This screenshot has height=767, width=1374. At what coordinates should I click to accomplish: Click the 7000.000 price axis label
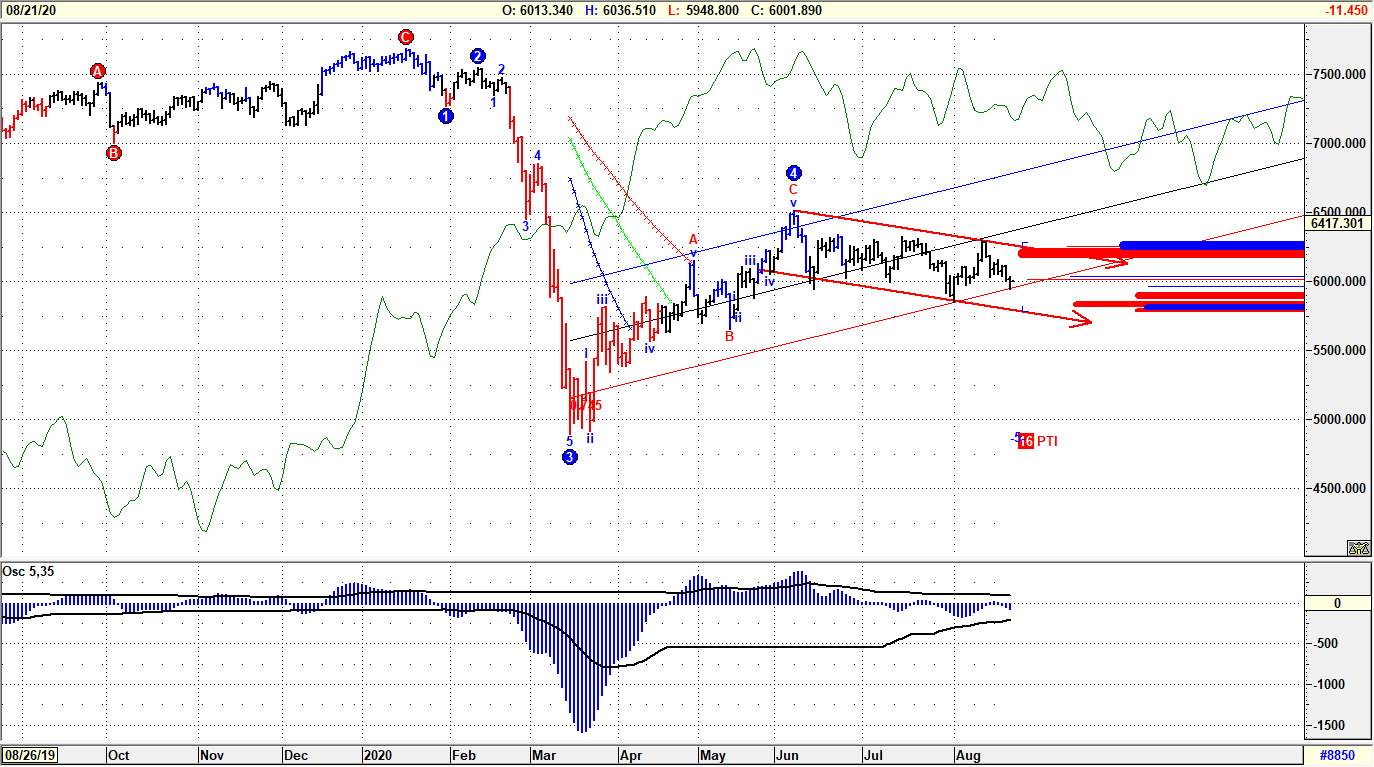point(1338,144)
